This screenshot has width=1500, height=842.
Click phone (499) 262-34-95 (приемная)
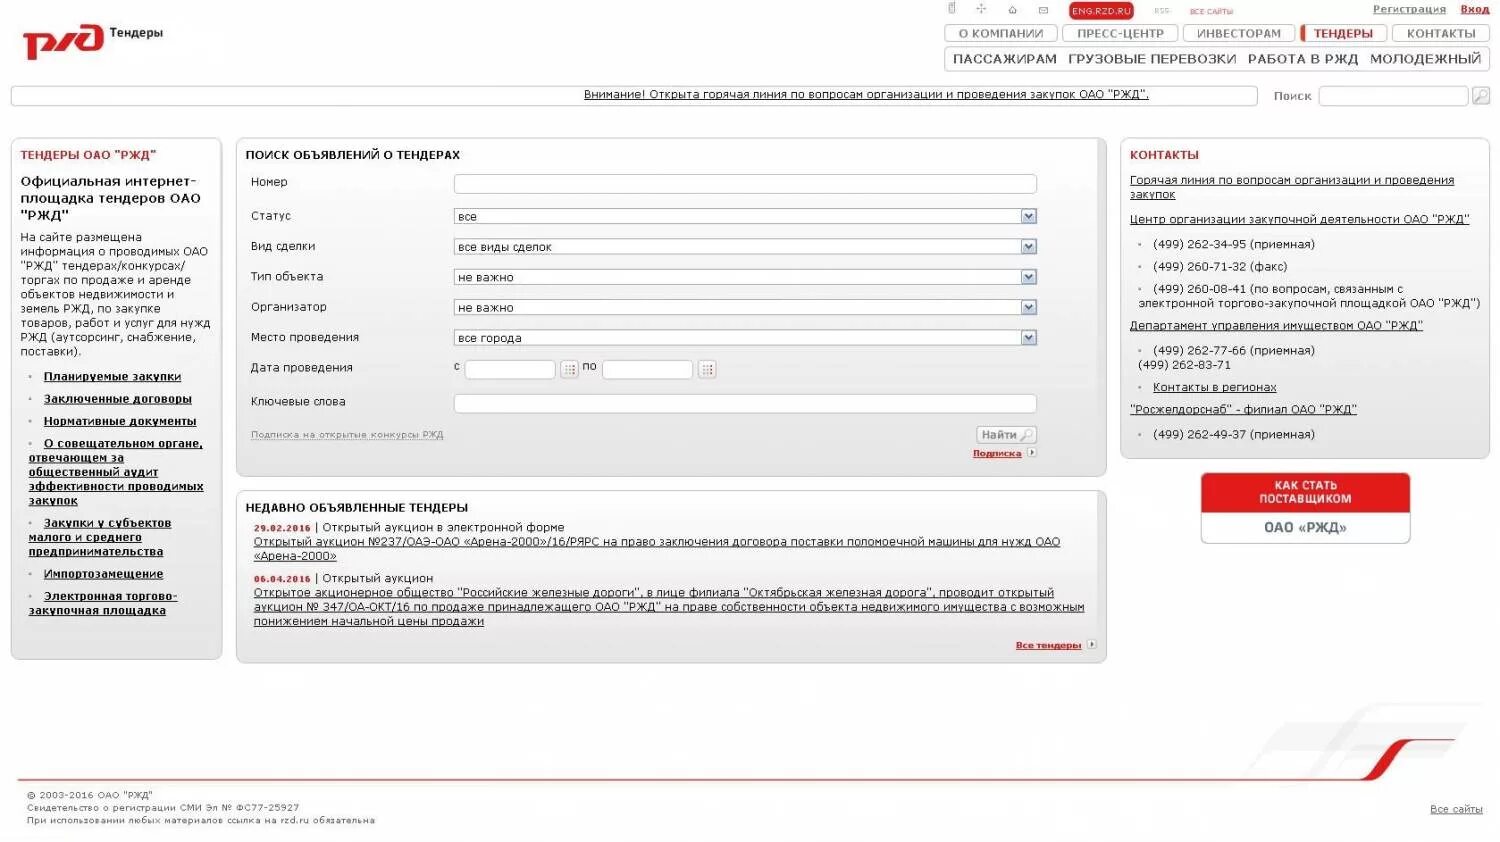[1233, 245]
